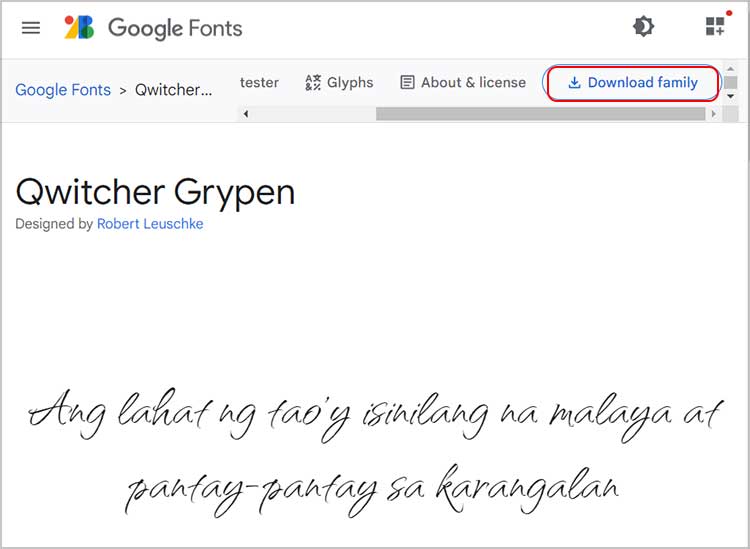
Task: Click the Qwitcher Grypen heading
Action: tap(155, 192)
